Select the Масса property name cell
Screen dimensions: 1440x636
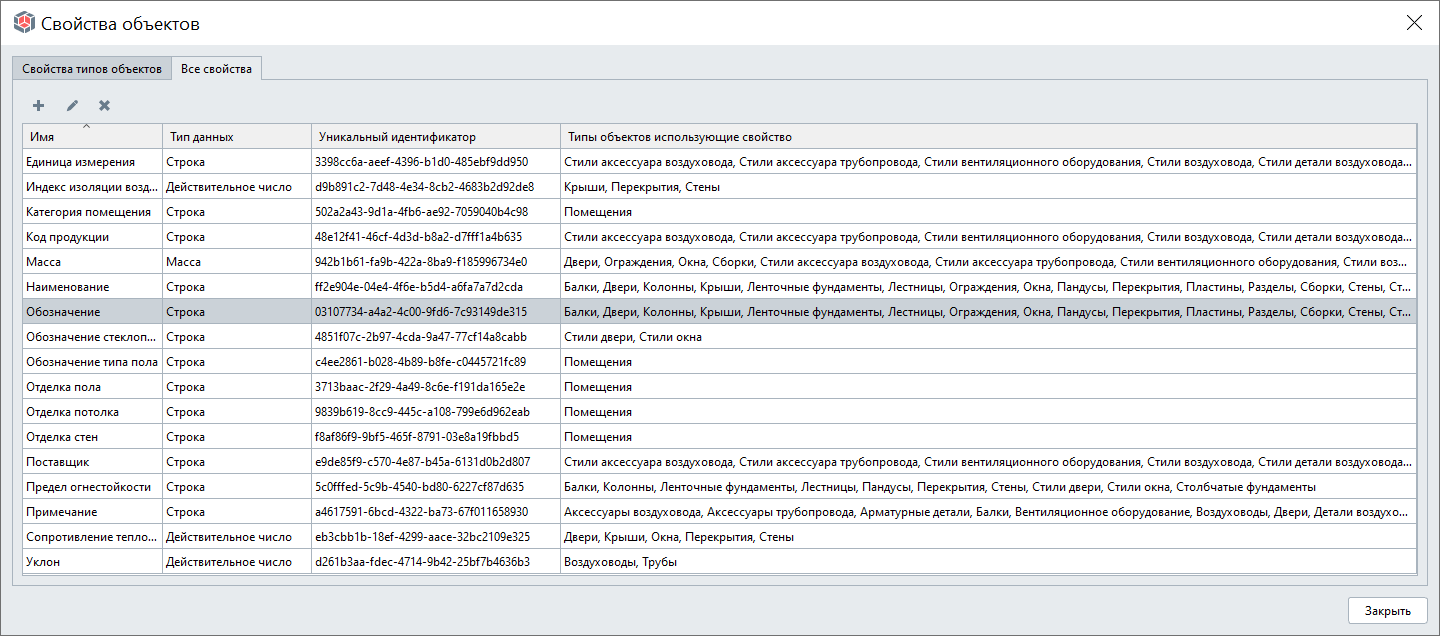pyautogui.click(x=93, y=261)
